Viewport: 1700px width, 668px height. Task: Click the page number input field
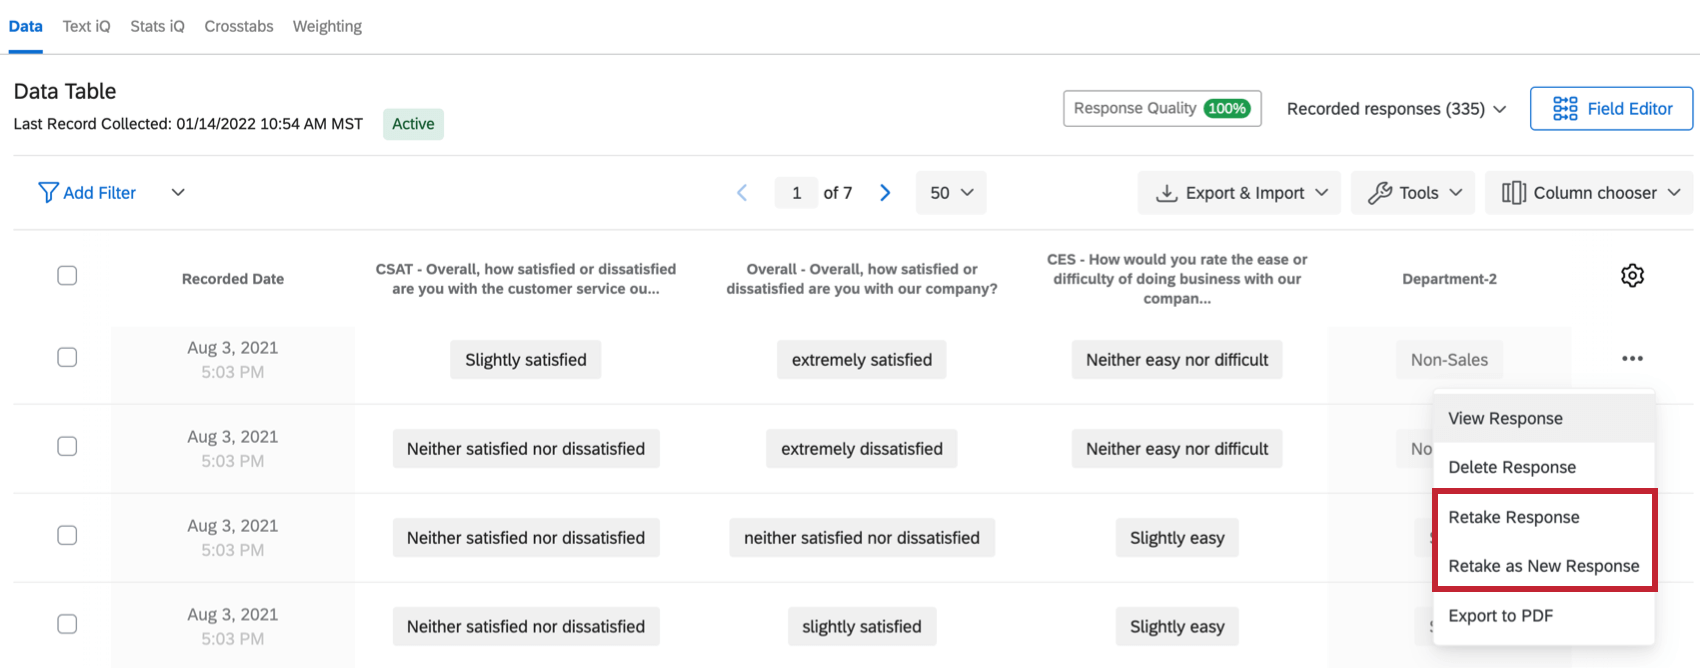[x=797, y=193]
